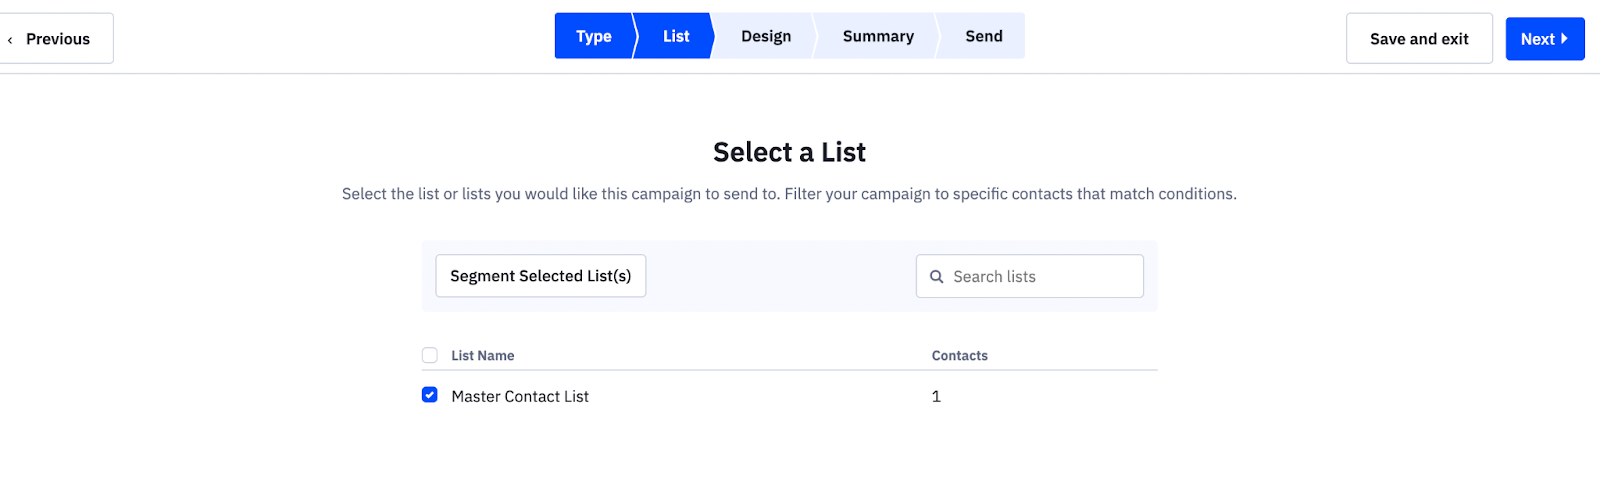Click the back chevron beside Previous
The image size is (1600, 498).
pos(10,40)
